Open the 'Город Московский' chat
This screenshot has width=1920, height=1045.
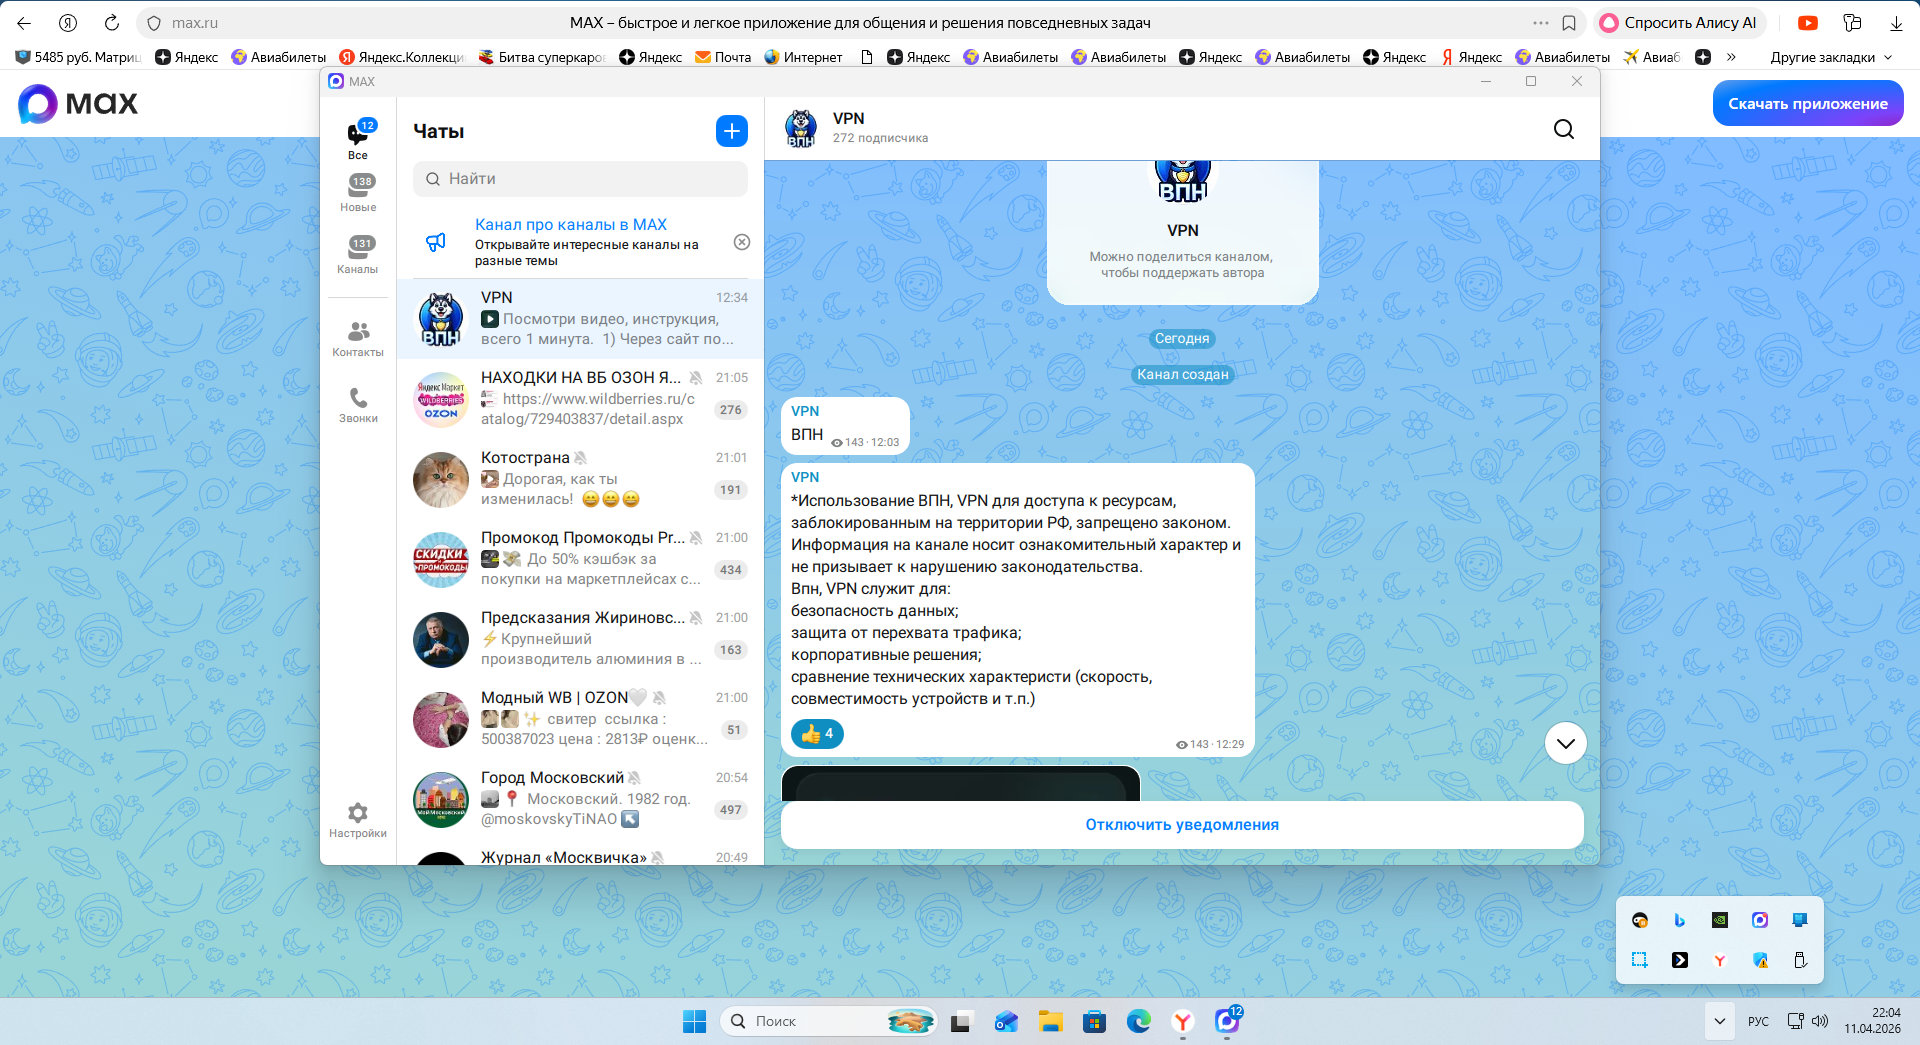coord(580,799)
